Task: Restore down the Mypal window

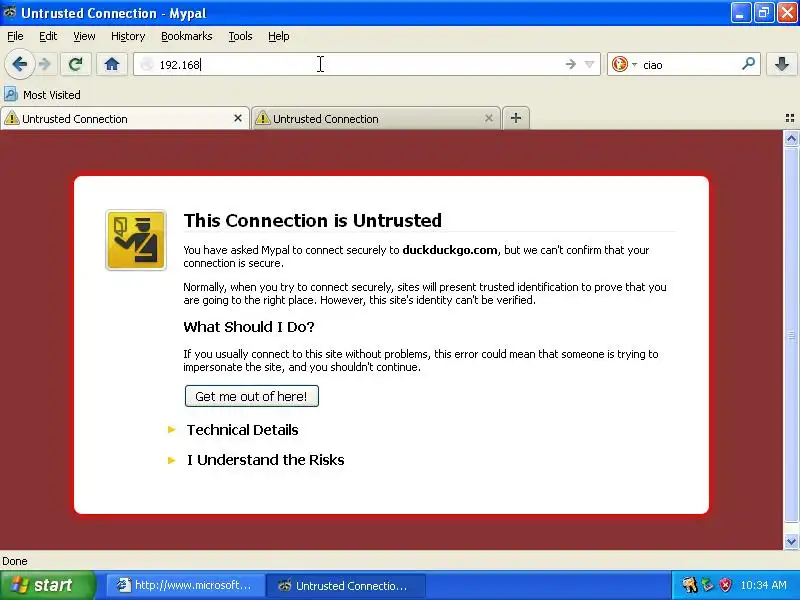Action: point(764,13)
